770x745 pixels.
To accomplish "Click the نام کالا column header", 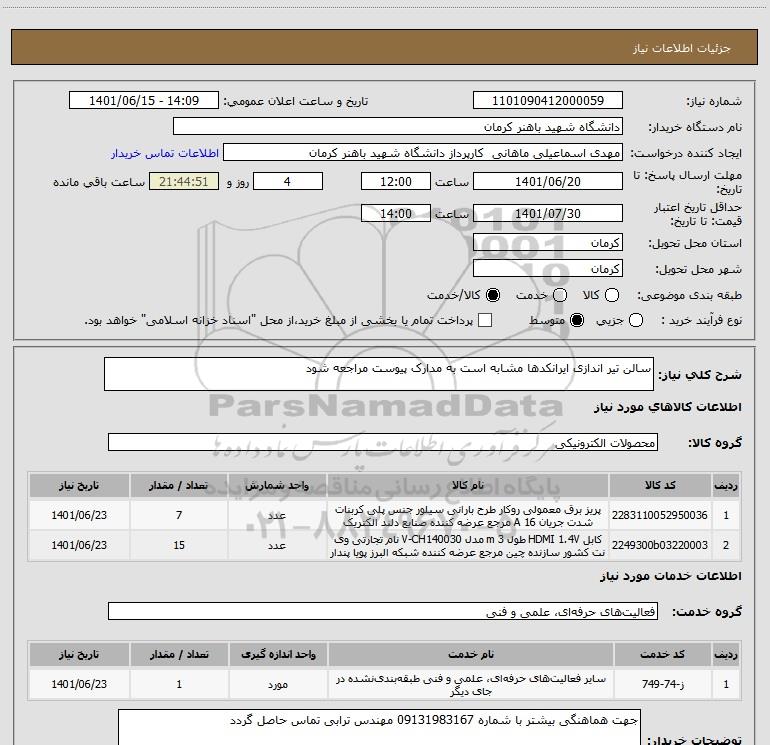I will point(468,486).
